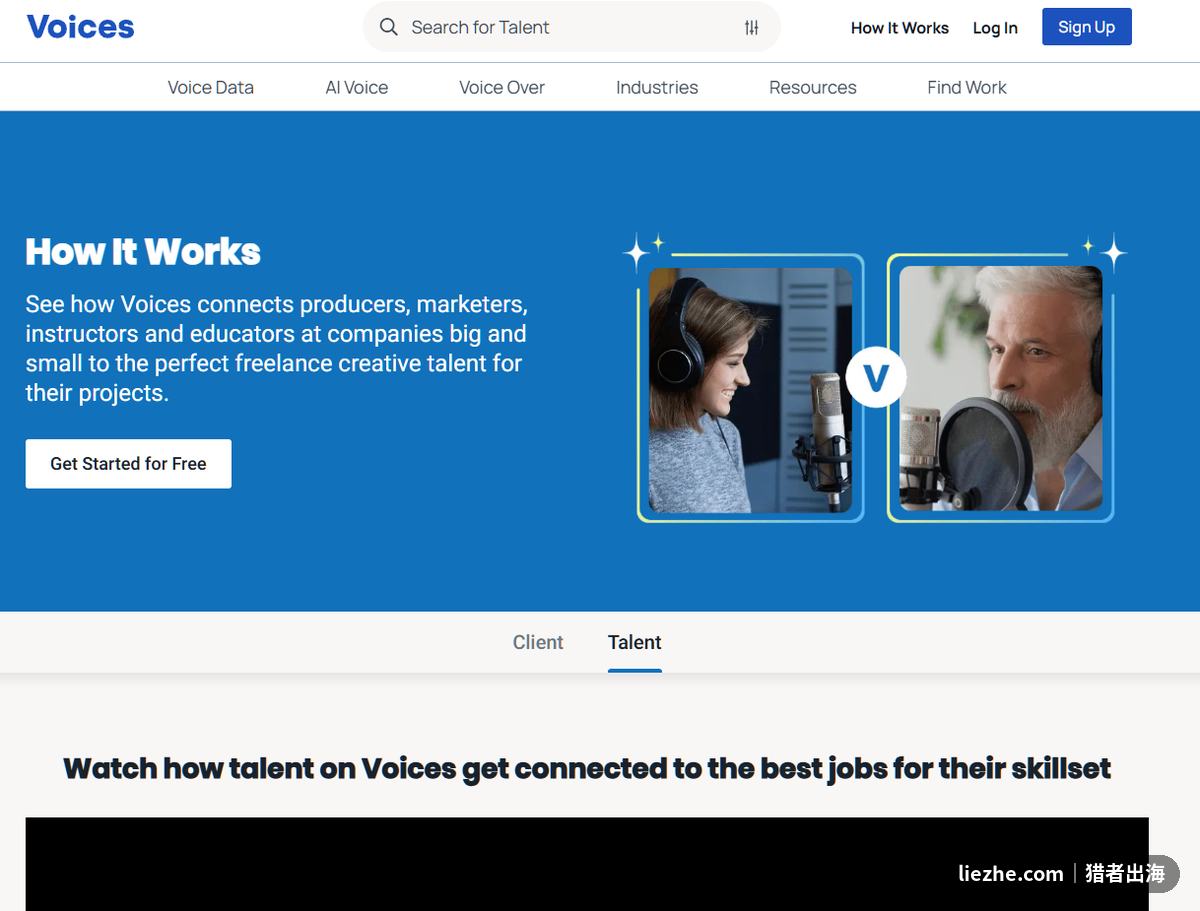Screen dimensions: 1200x911
Task: Open the Voice Data menu
Action: [x=211, y=87]
